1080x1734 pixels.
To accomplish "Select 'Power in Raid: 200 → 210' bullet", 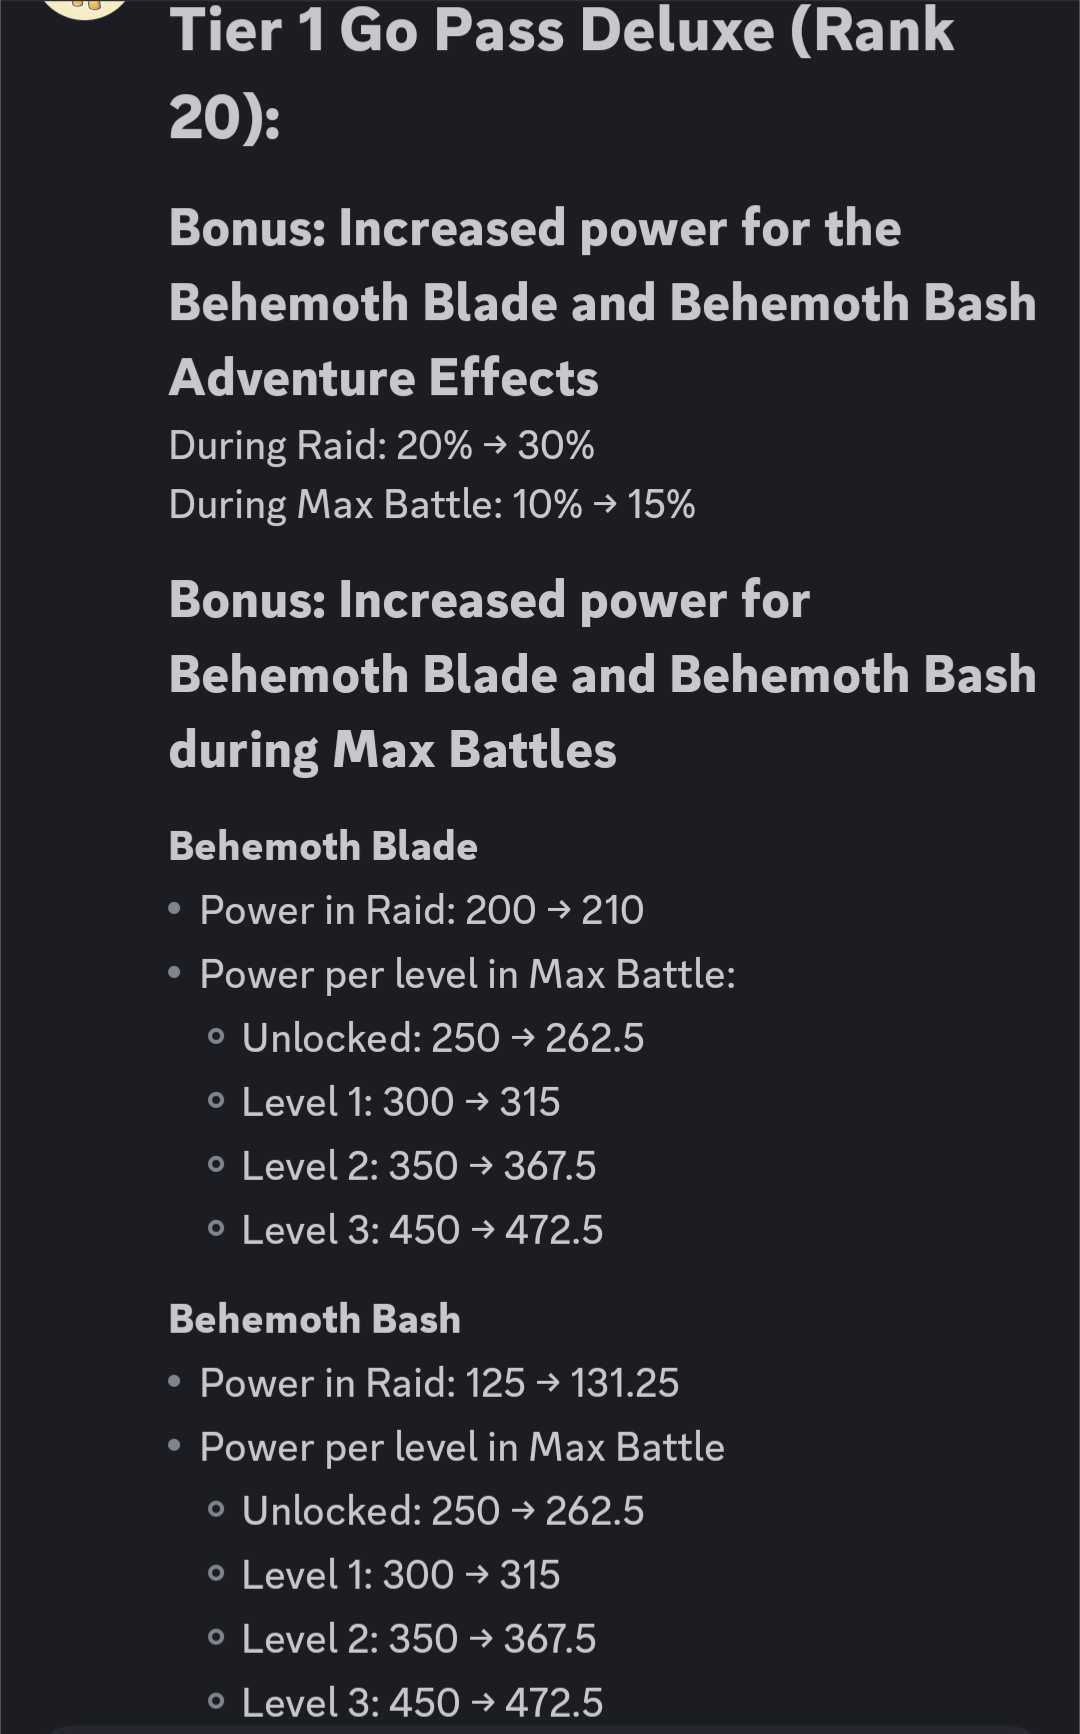I will pyautogui.click(x=422, y=910).
